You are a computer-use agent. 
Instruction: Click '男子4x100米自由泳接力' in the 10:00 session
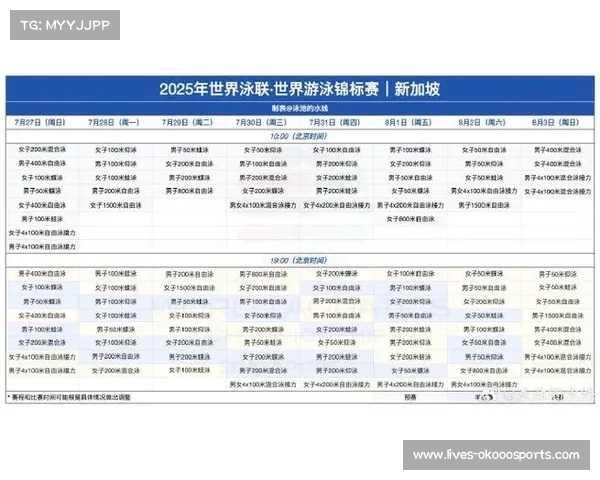tap(42, 247)
